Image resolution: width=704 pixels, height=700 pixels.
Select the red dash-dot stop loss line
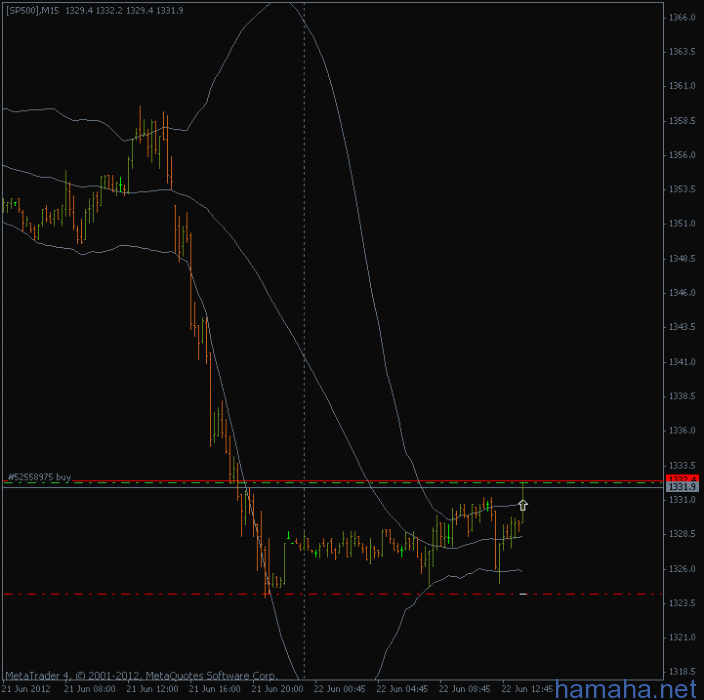pos(333,594)
